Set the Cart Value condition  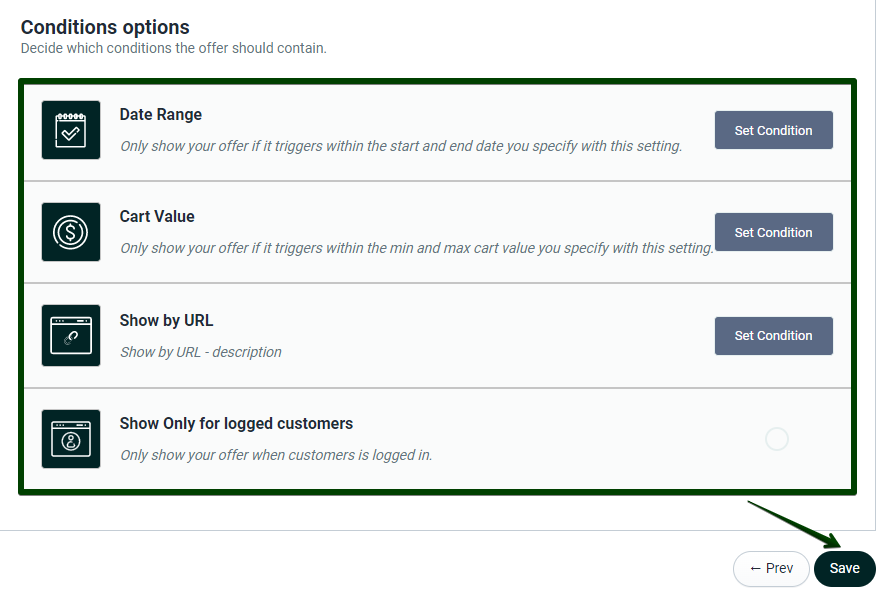click(x=773, y=232)
